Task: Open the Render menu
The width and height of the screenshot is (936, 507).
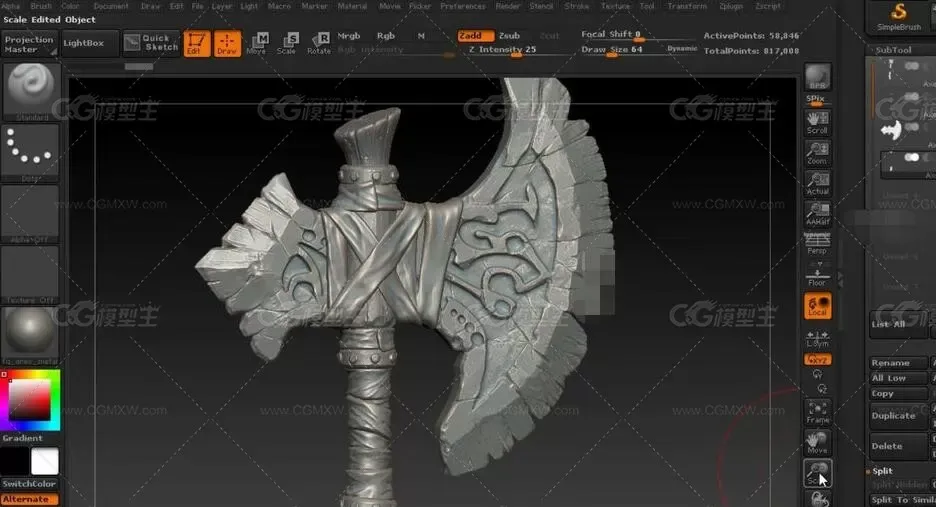Action: [508, 6]
